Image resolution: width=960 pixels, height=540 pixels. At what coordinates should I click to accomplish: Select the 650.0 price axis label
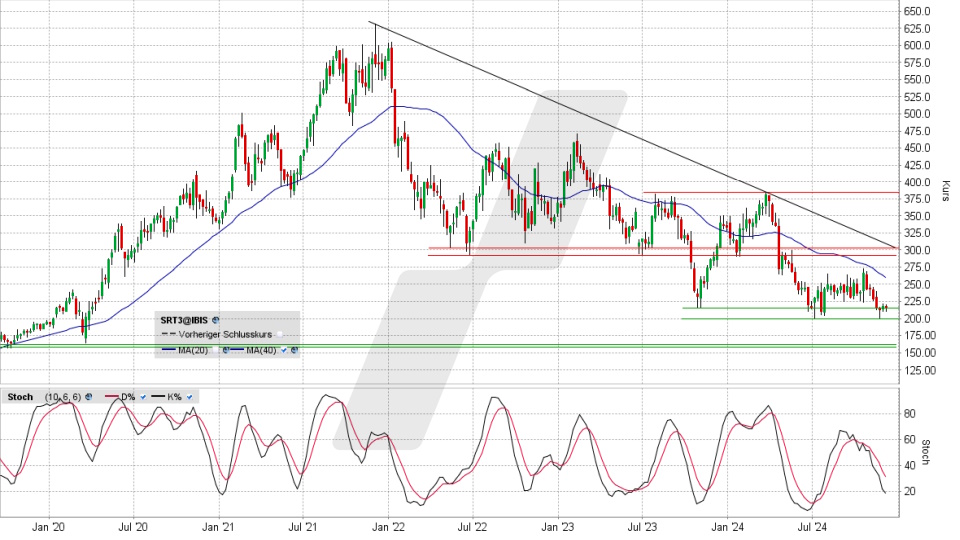click(x=917, y=12)
